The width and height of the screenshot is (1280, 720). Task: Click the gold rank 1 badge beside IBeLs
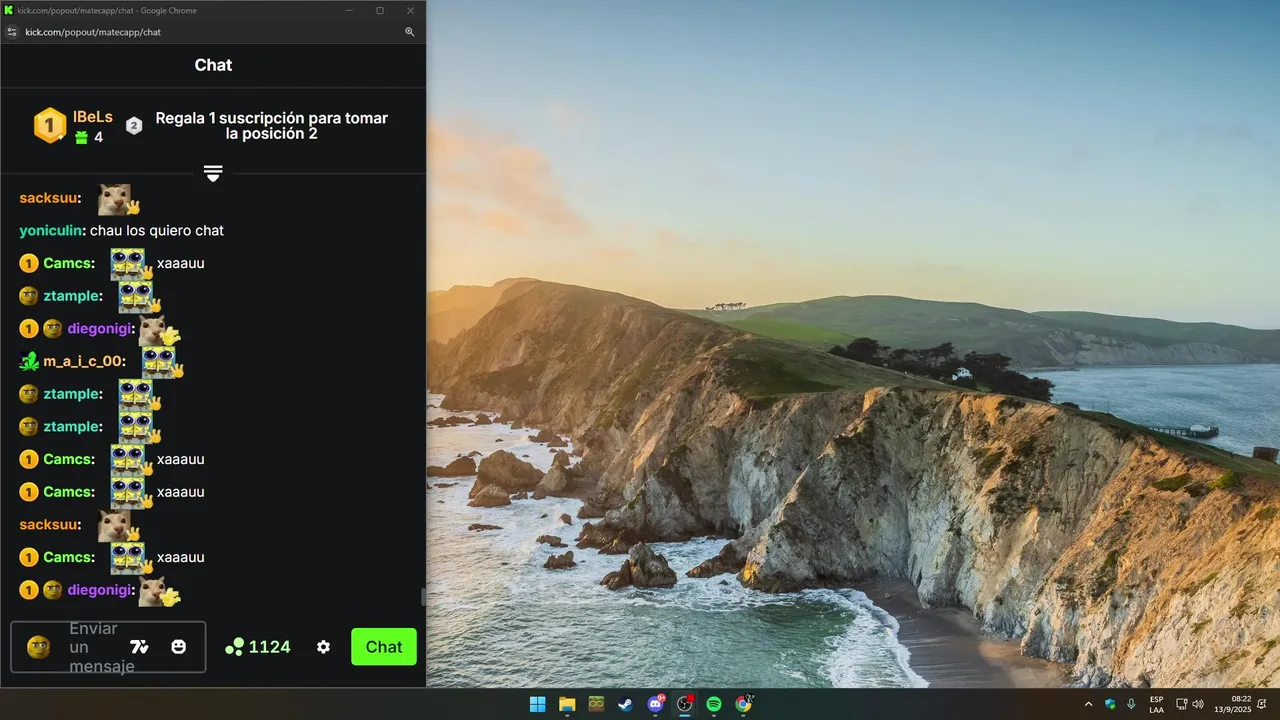click(50, 126)
